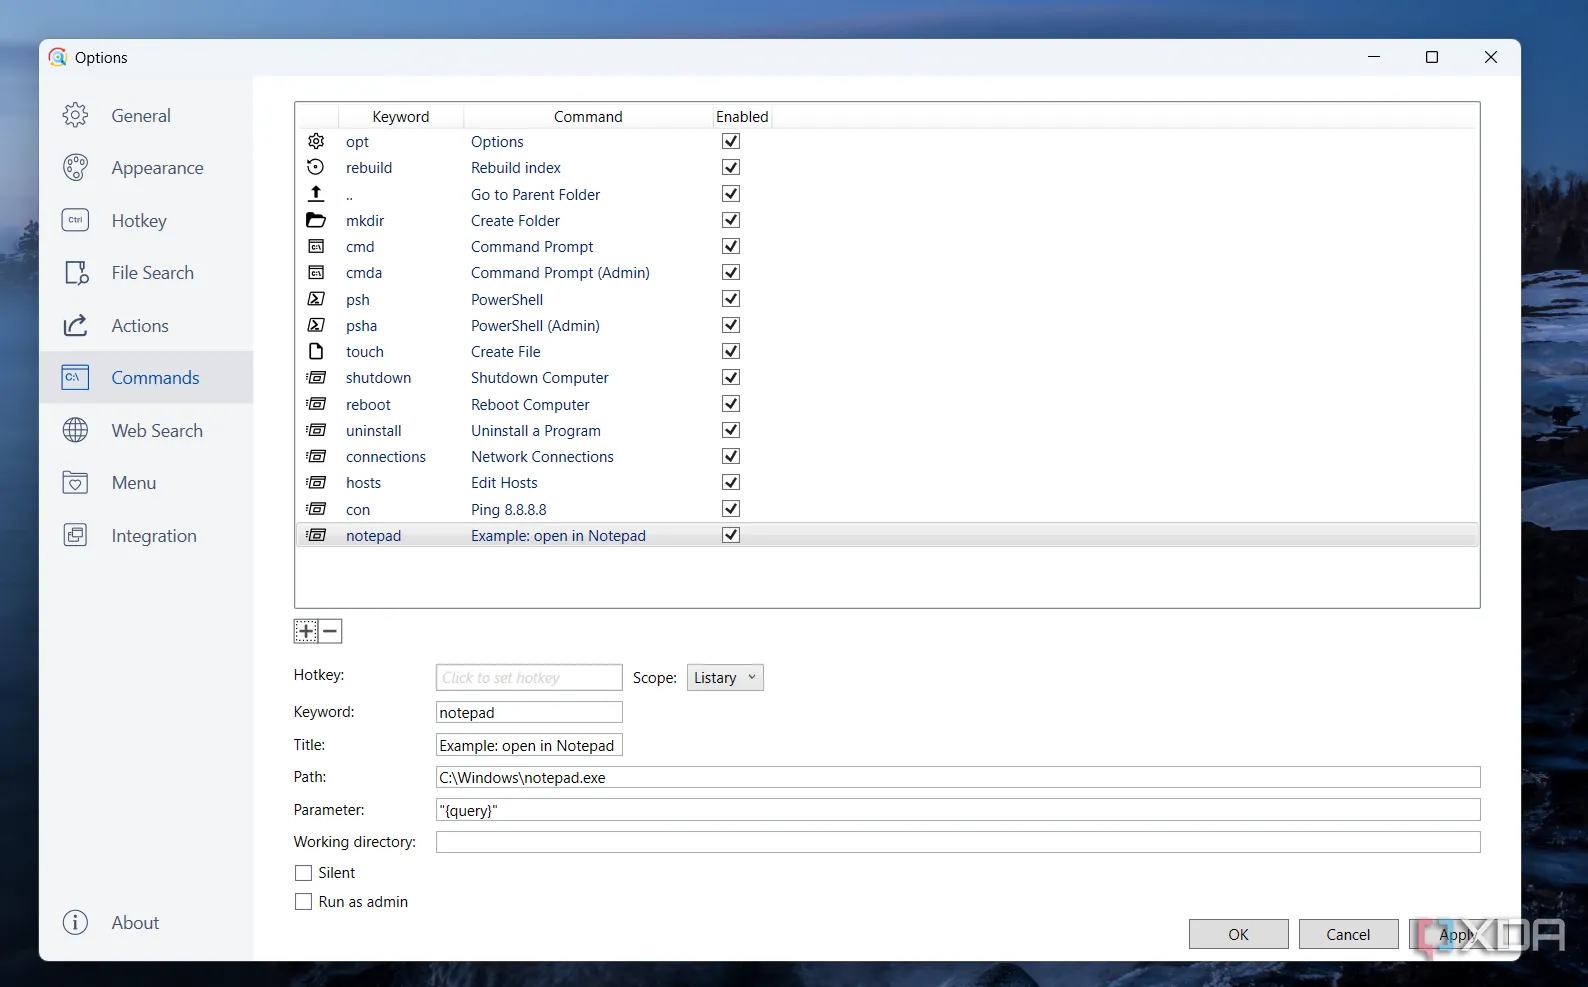This screenshot has height=987, width=1588.
Task: Click the up-arrow icon of parent folder row
Action: tap(316, 193)
